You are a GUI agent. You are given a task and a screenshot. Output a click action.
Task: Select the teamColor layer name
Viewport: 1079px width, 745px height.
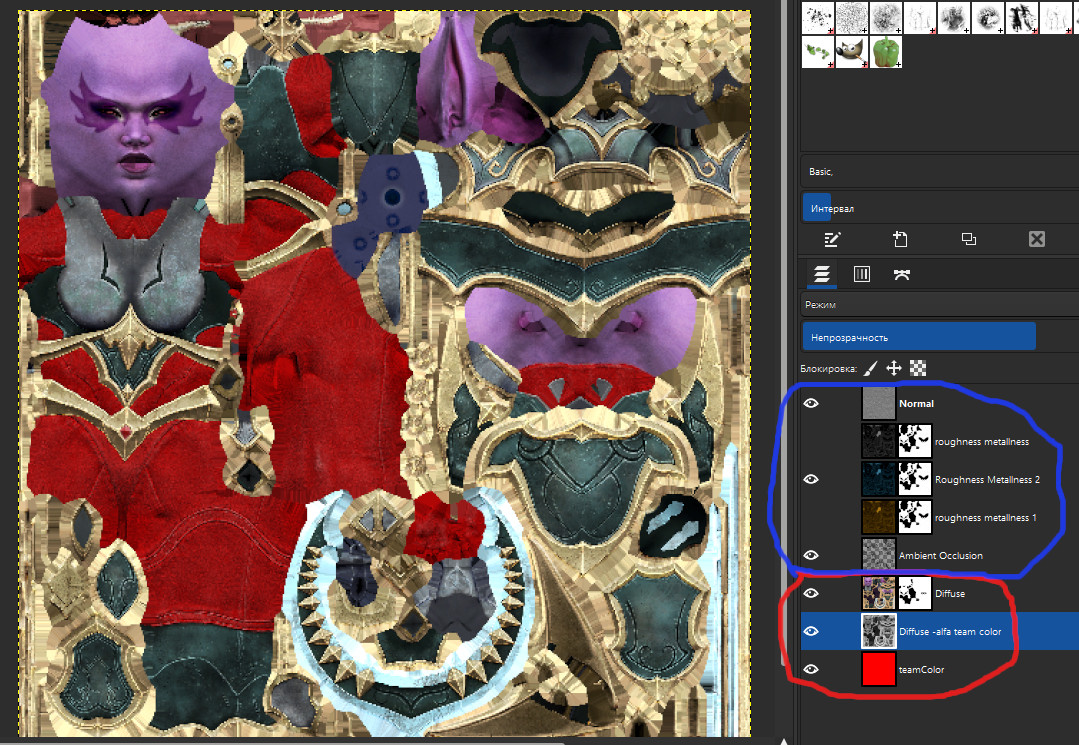tap(921, 669)
